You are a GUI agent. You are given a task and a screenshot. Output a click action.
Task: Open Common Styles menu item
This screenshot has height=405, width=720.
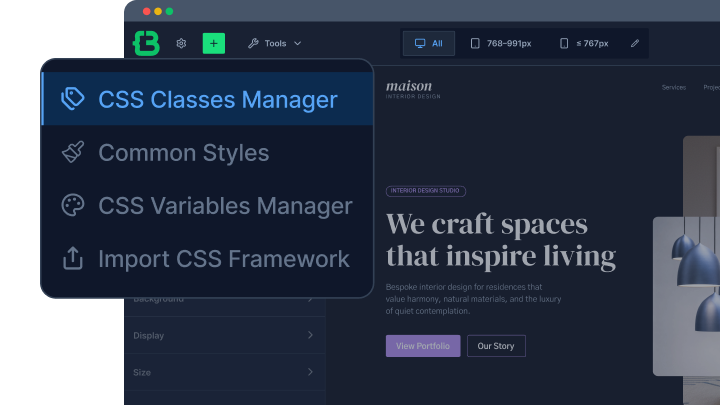[x=208, y=152]
